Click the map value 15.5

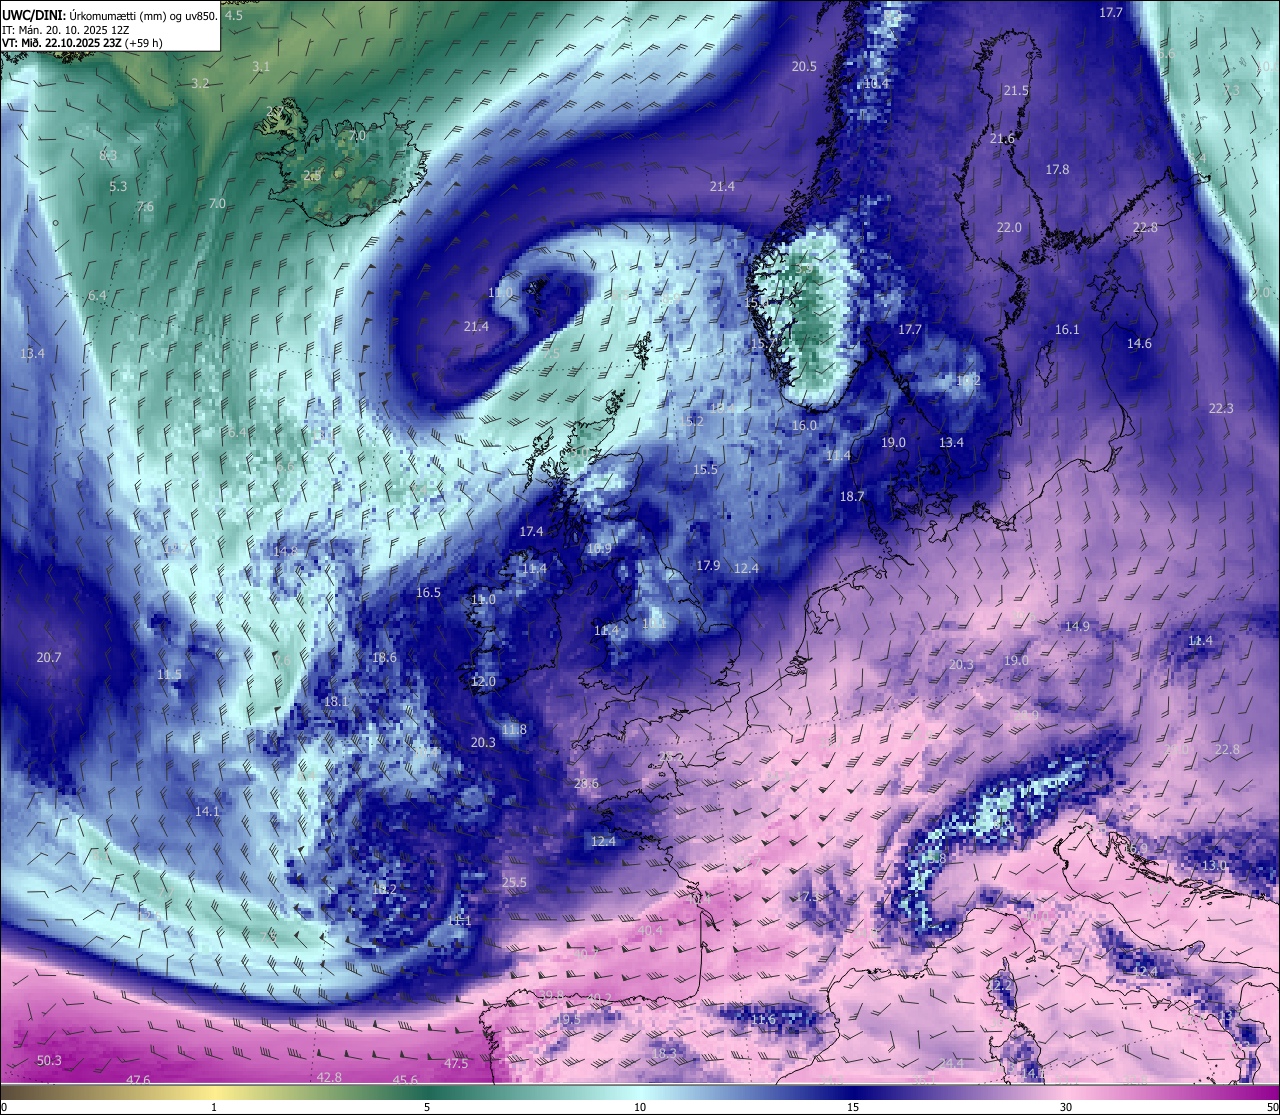[x=705, y=469]
